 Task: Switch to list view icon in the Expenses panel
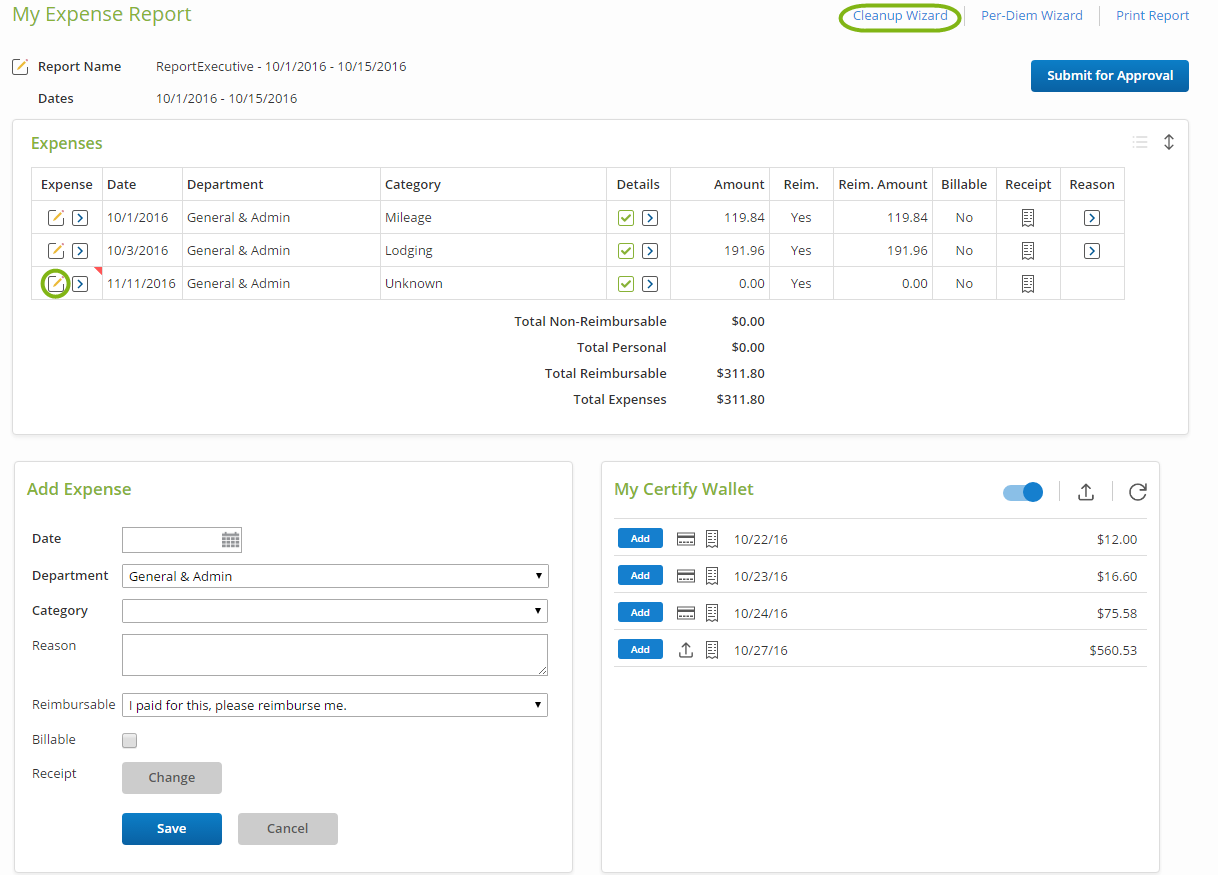click(x=1139, y=143)
